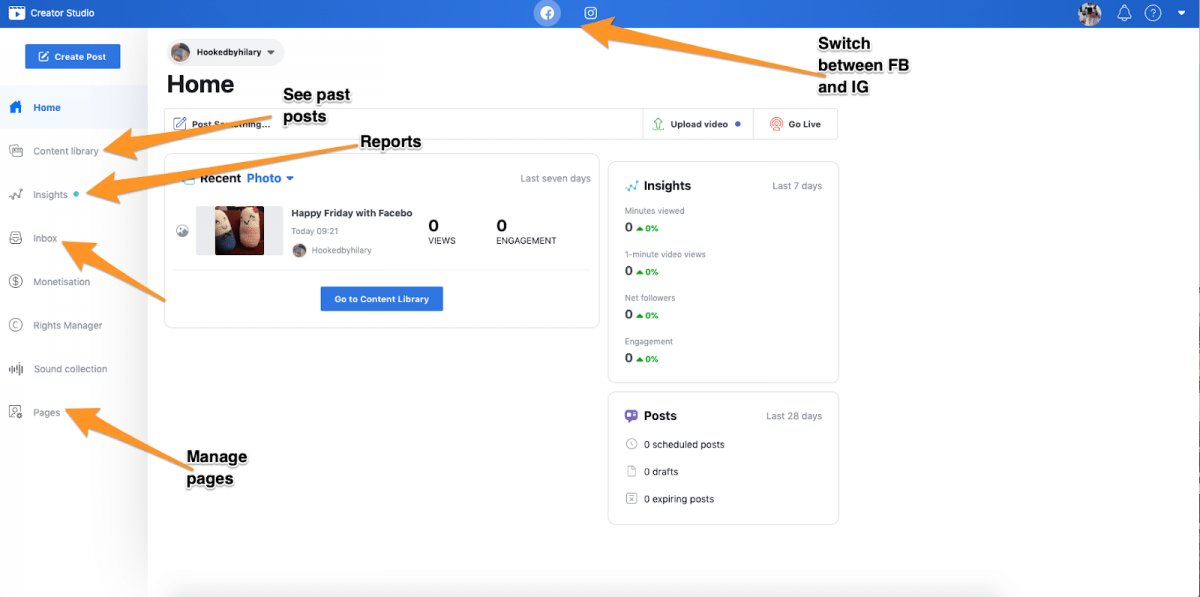Open the Happy Friday post thumbnail
1200x597 pixels.
click(x=240, y=230)
